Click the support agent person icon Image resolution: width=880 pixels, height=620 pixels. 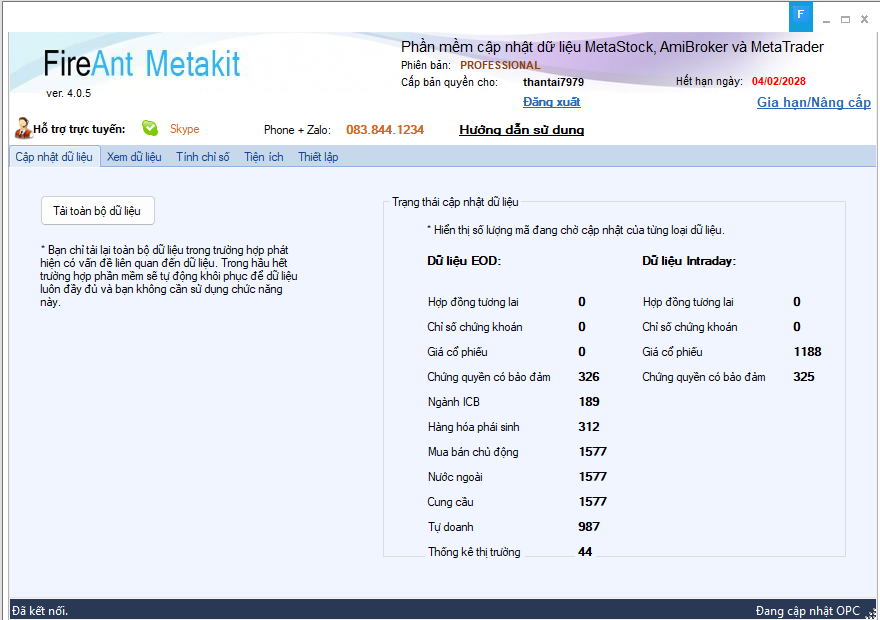(x=23, y=128)
